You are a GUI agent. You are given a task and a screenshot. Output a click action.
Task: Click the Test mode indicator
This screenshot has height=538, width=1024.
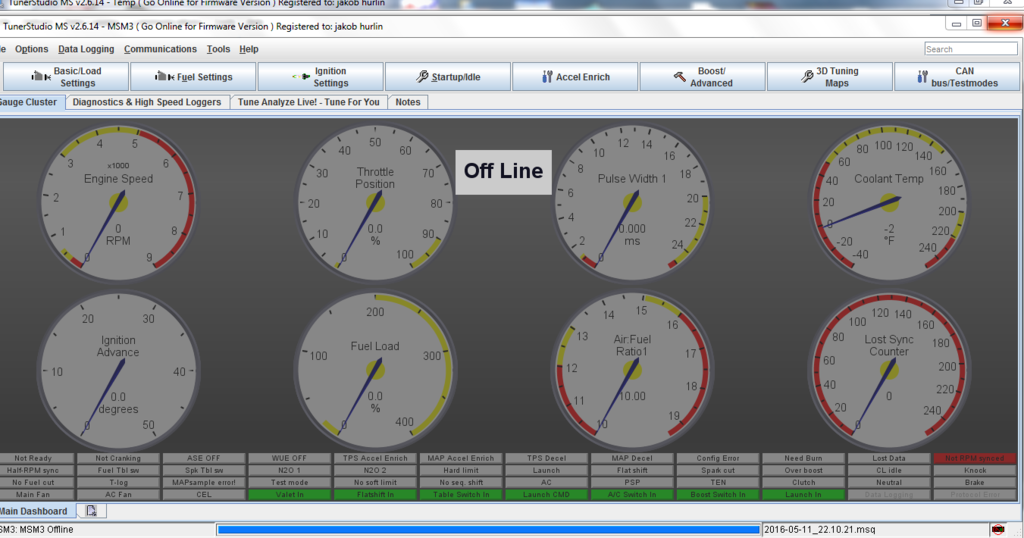(x=289, y=483)
